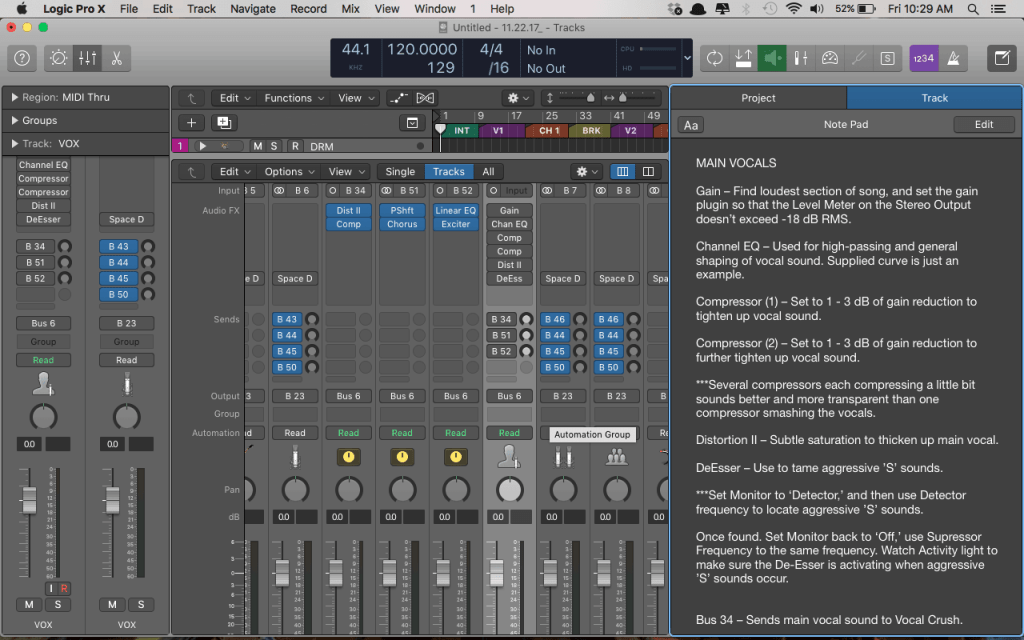Open Quick Help question mark button
The image size is (1024, 640).
click(22, 58)
